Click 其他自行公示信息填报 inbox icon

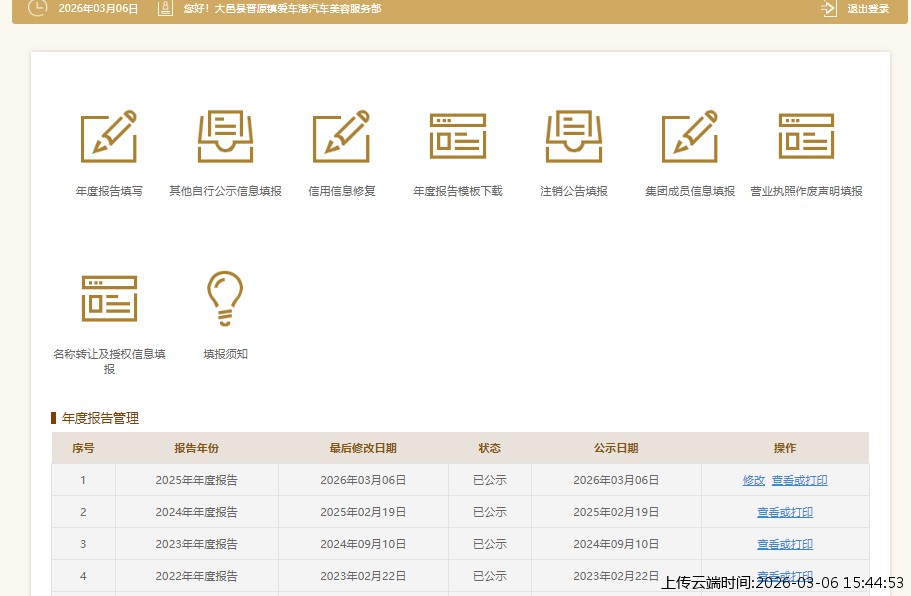coord(225,137)
